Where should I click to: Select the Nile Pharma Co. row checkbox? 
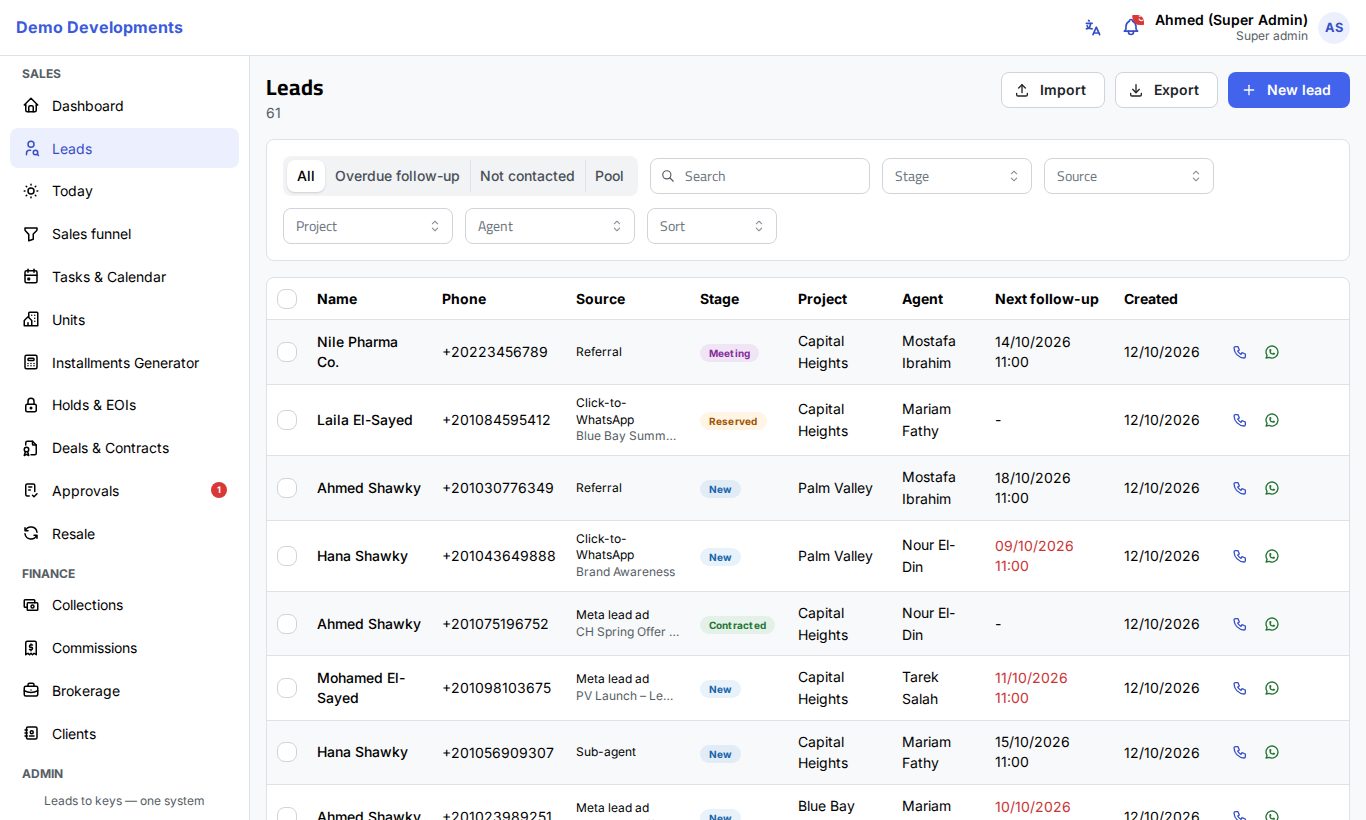(287, 352)
